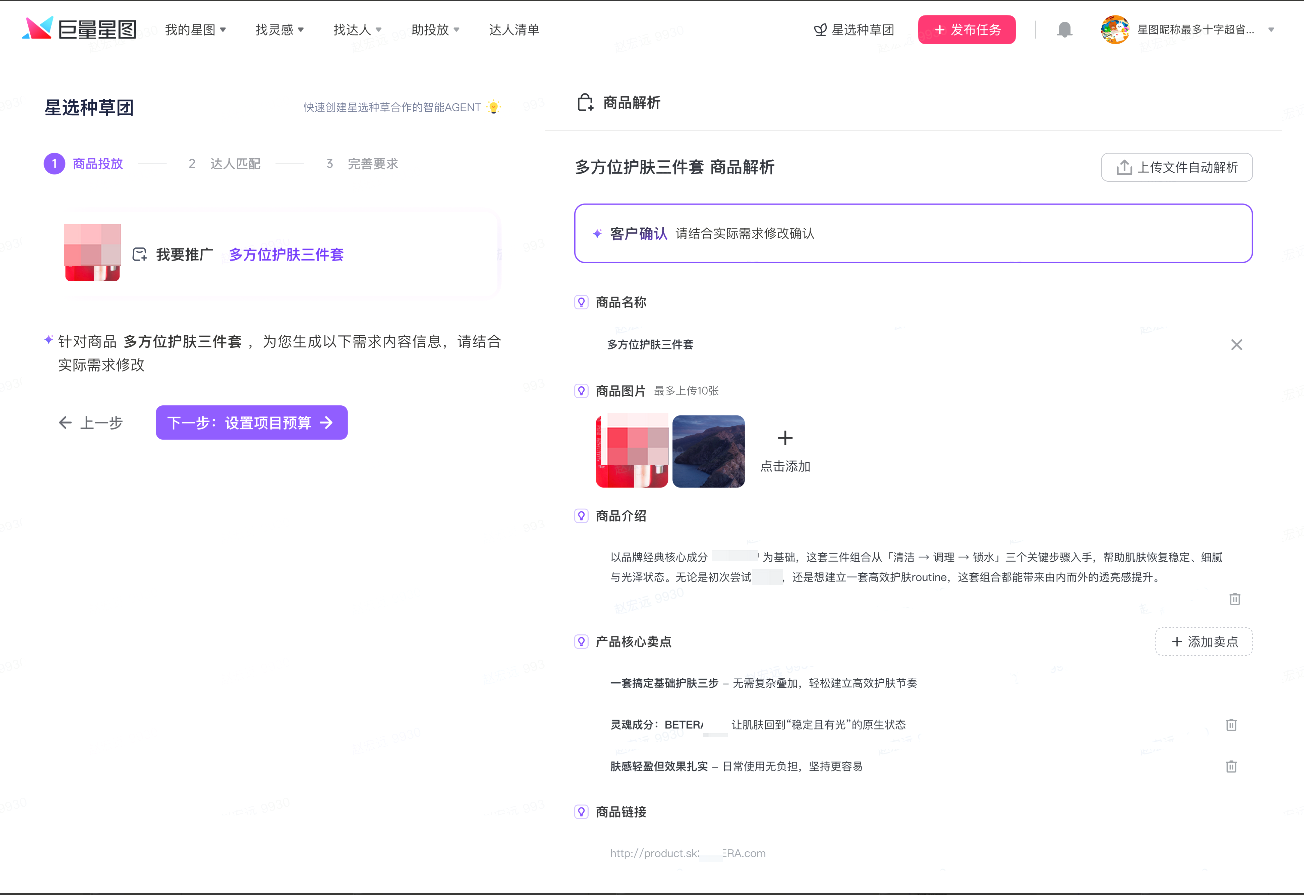Click the 多方位护肤三件套 商品解析 heading
The image size is (1304, 895).
coord(675,168)
